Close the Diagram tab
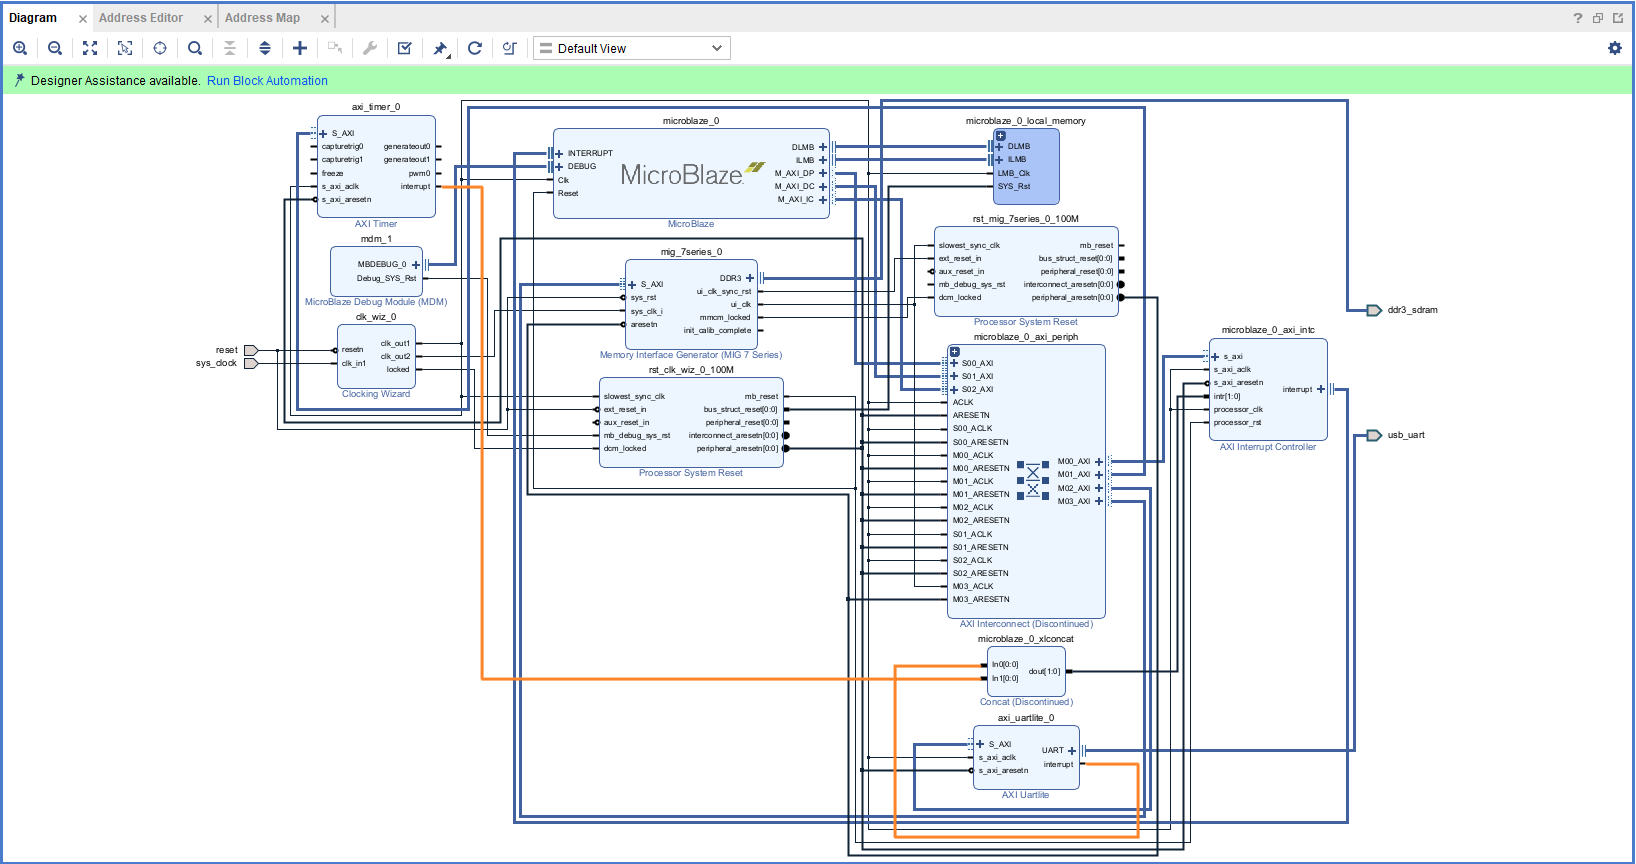The image size is (1636, 864). pyautogui.click(x=83, y=19)
